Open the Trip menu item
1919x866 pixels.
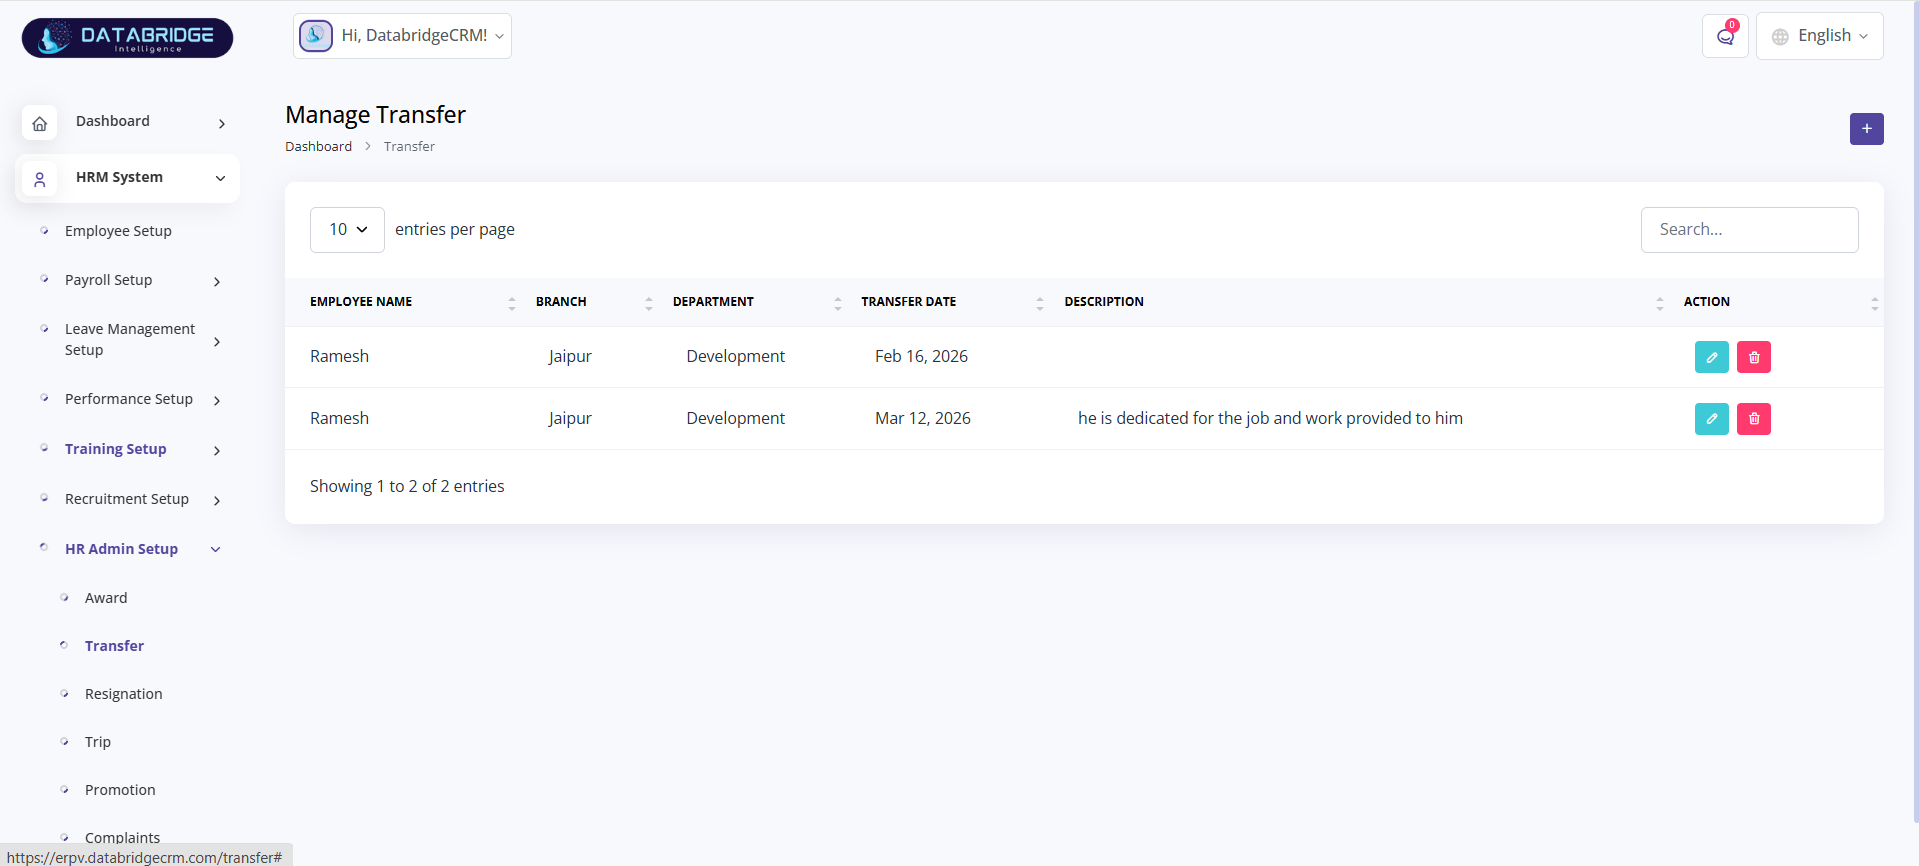[x=98, y=742]
